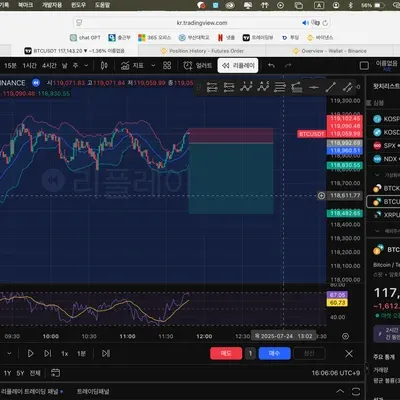Open the indicator templates grid icon

point(167,66)
